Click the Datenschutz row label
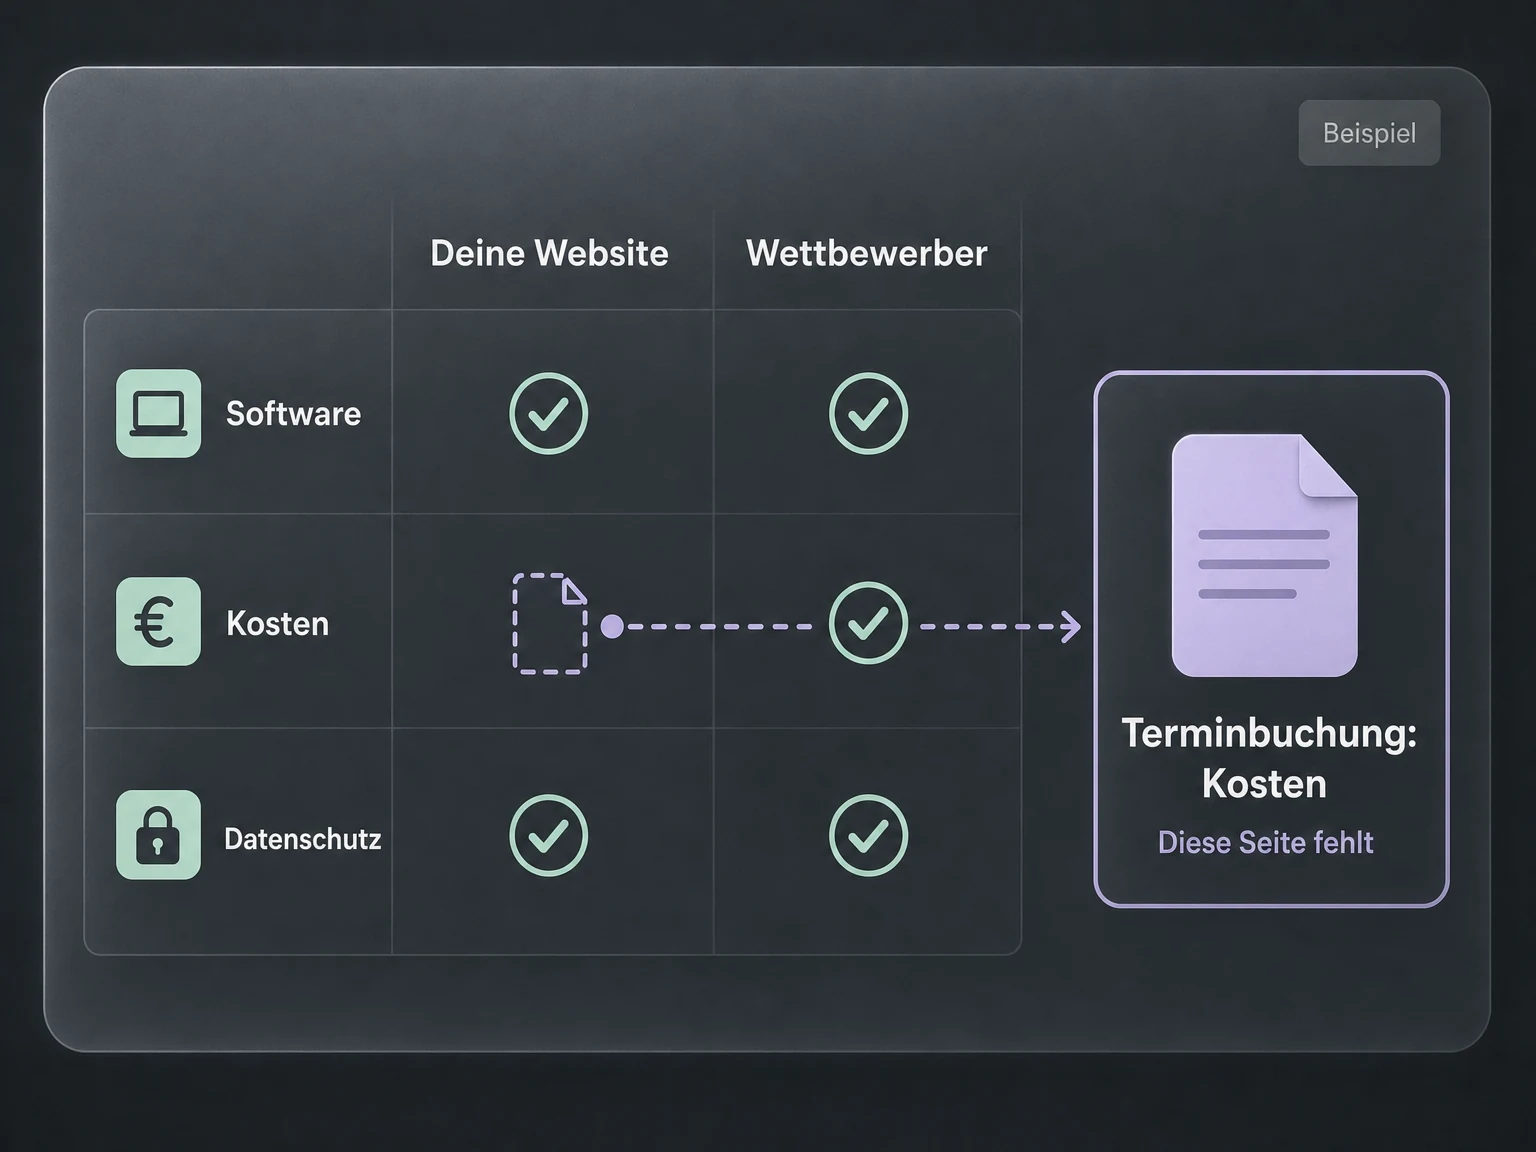 [x=302, y=838]
